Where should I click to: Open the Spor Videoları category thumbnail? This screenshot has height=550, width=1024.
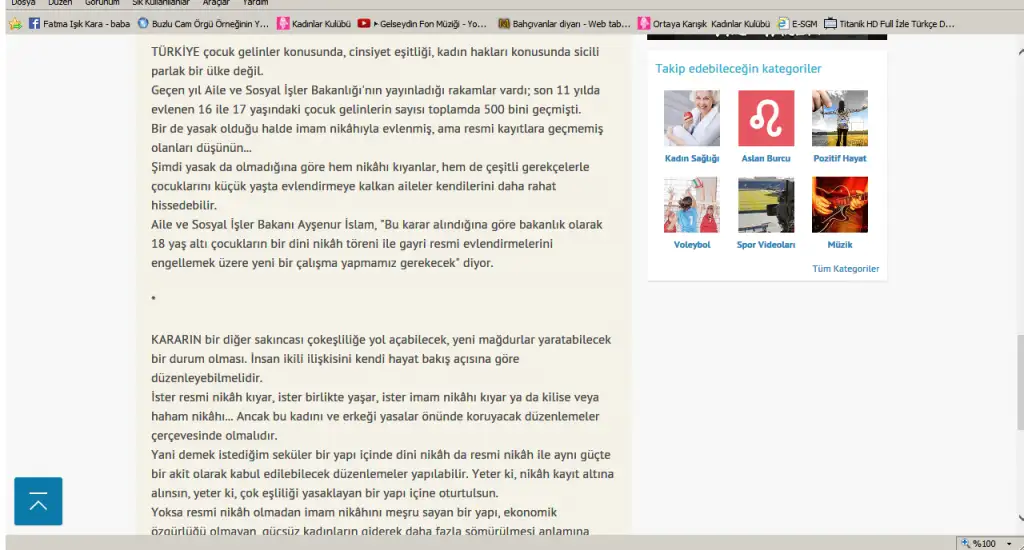point(766,204)
